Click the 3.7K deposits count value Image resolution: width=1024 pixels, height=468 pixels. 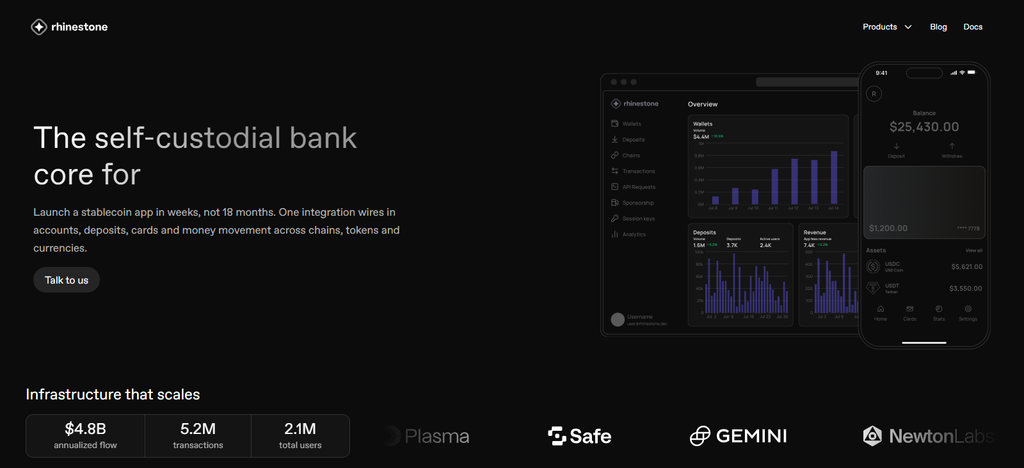coord(732,245)
